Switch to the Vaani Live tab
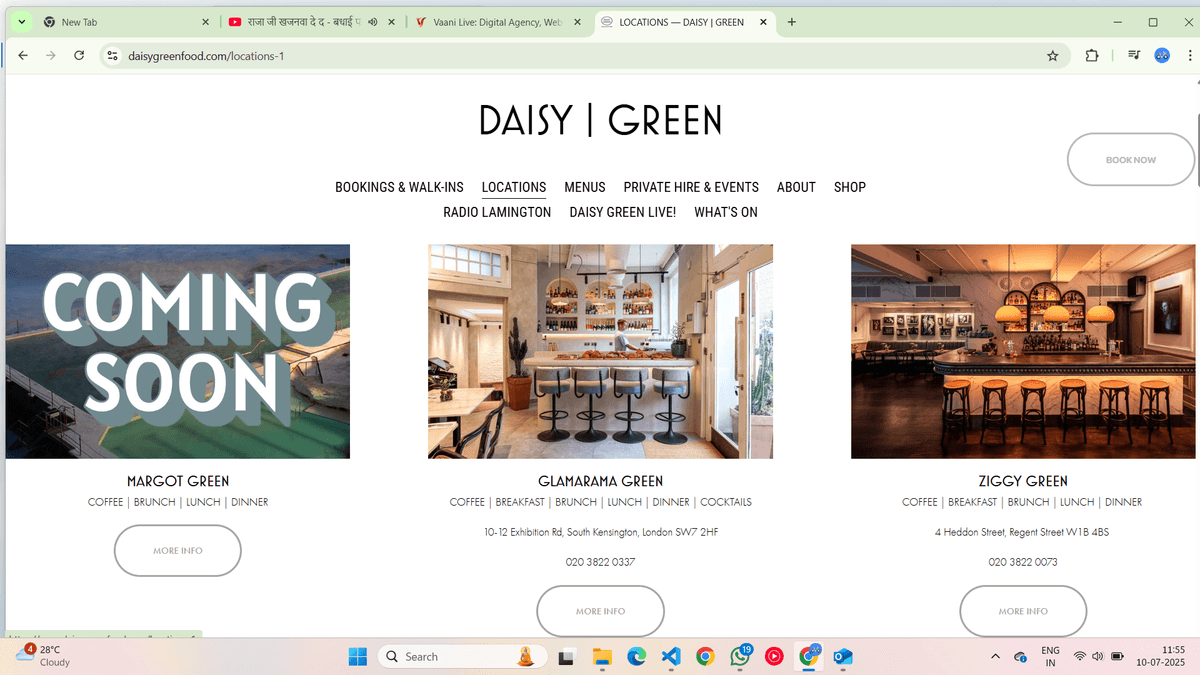Viewport: 1200px width, 675px height. [499, 22]
